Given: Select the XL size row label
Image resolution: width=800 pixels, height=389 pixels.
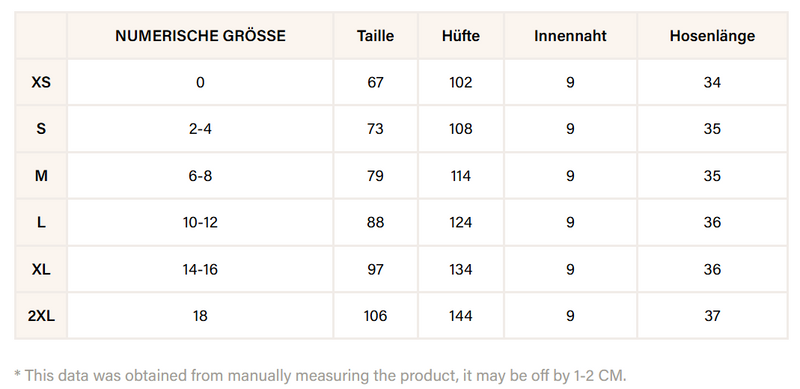Looking at the screenshot, I should click(x=41, y=269).
